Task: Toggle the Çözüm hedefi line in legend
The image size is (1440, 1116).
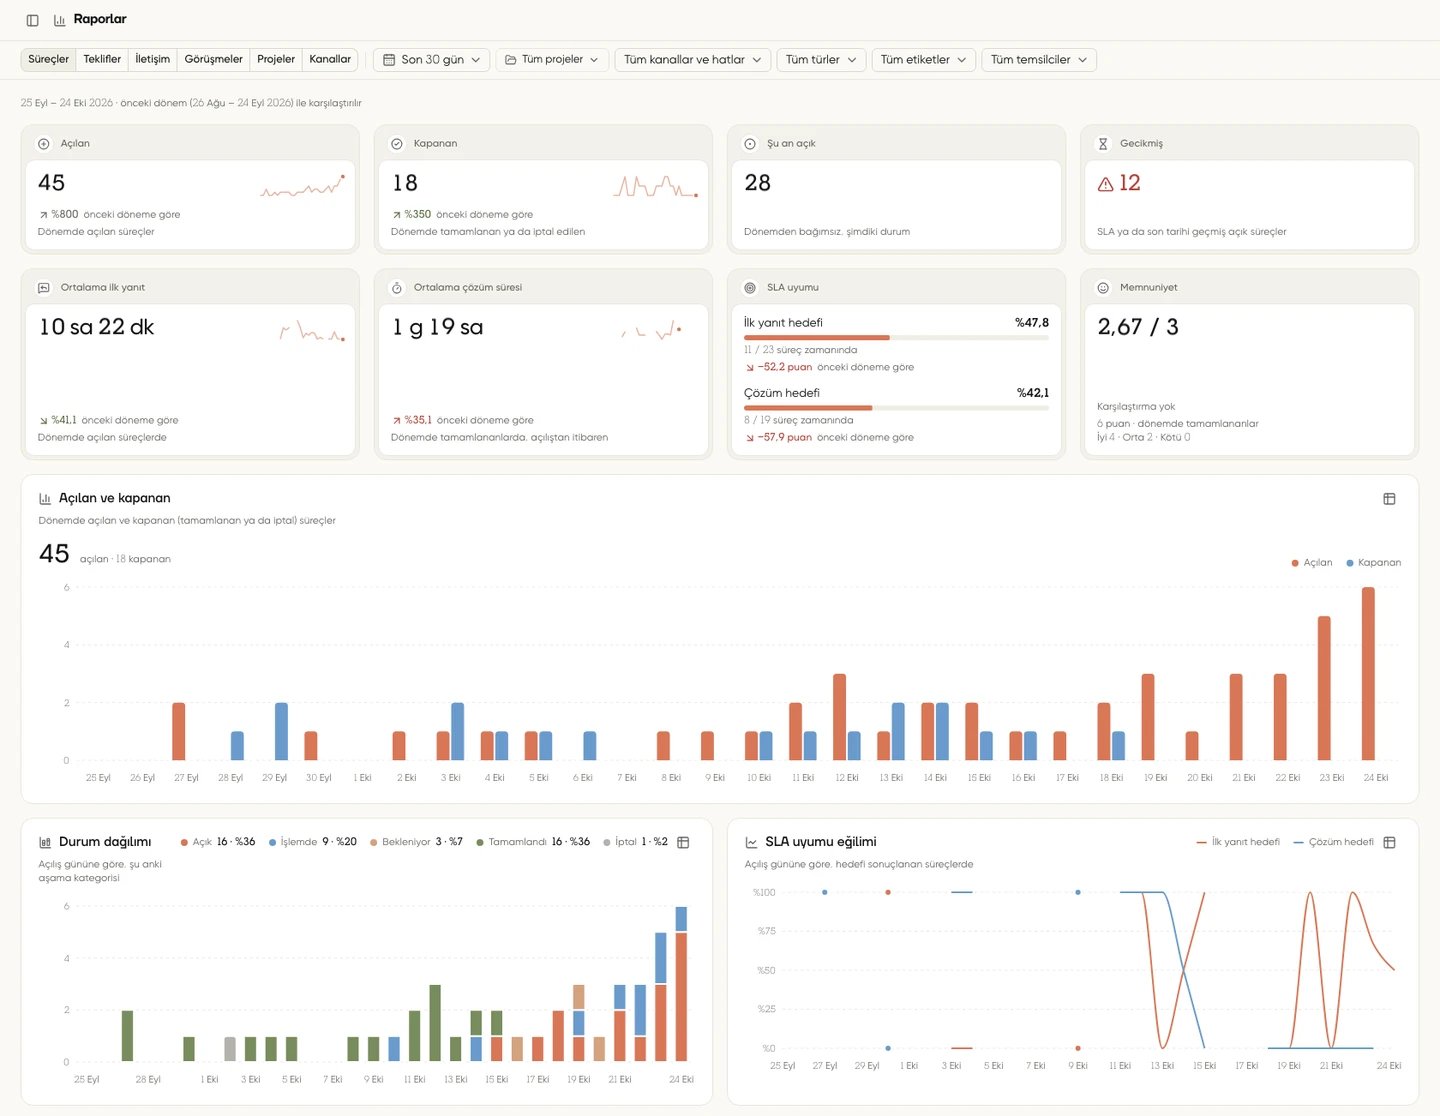Action: pyautogui.click(x=1333, y=842)
